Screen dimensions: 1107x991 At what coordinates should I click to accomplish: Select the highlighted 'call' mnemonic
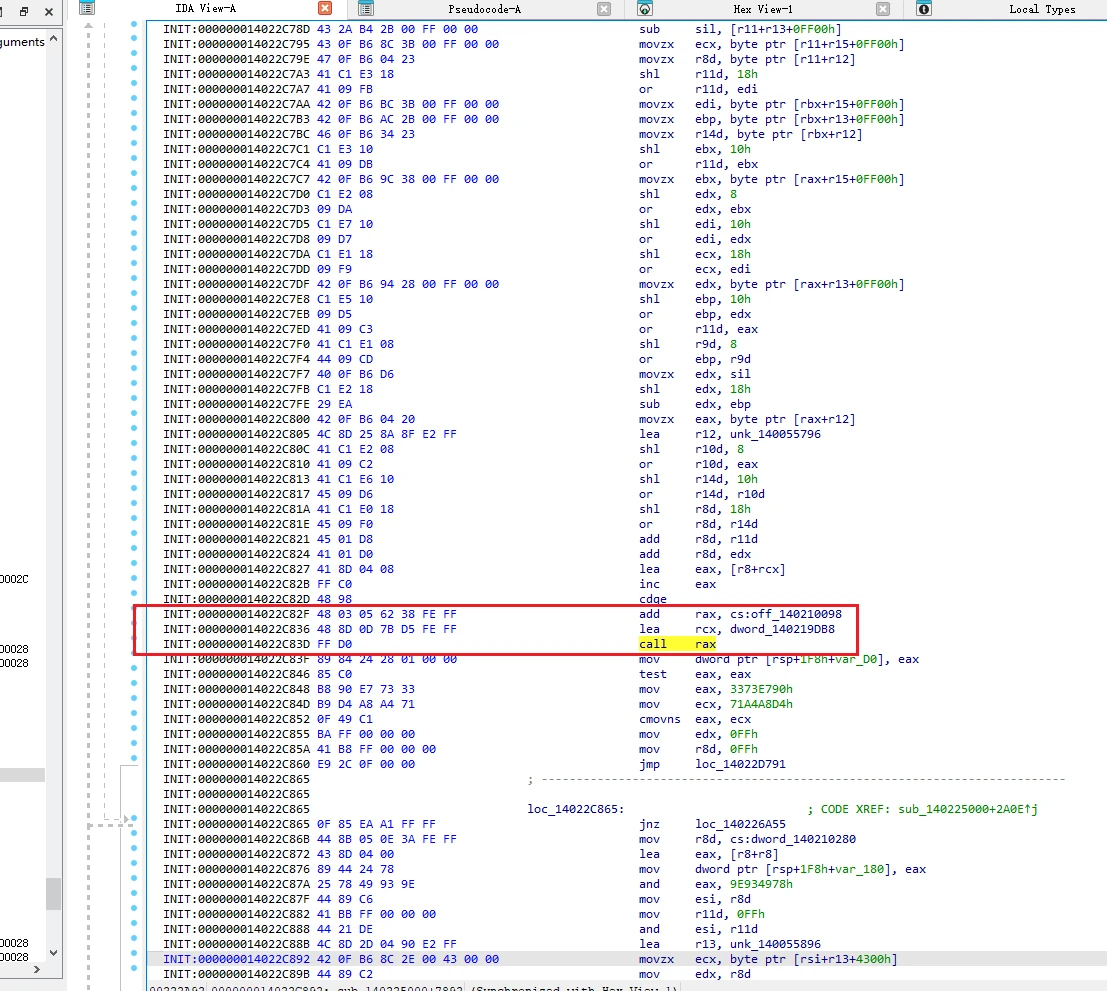(x=652, y=644)
